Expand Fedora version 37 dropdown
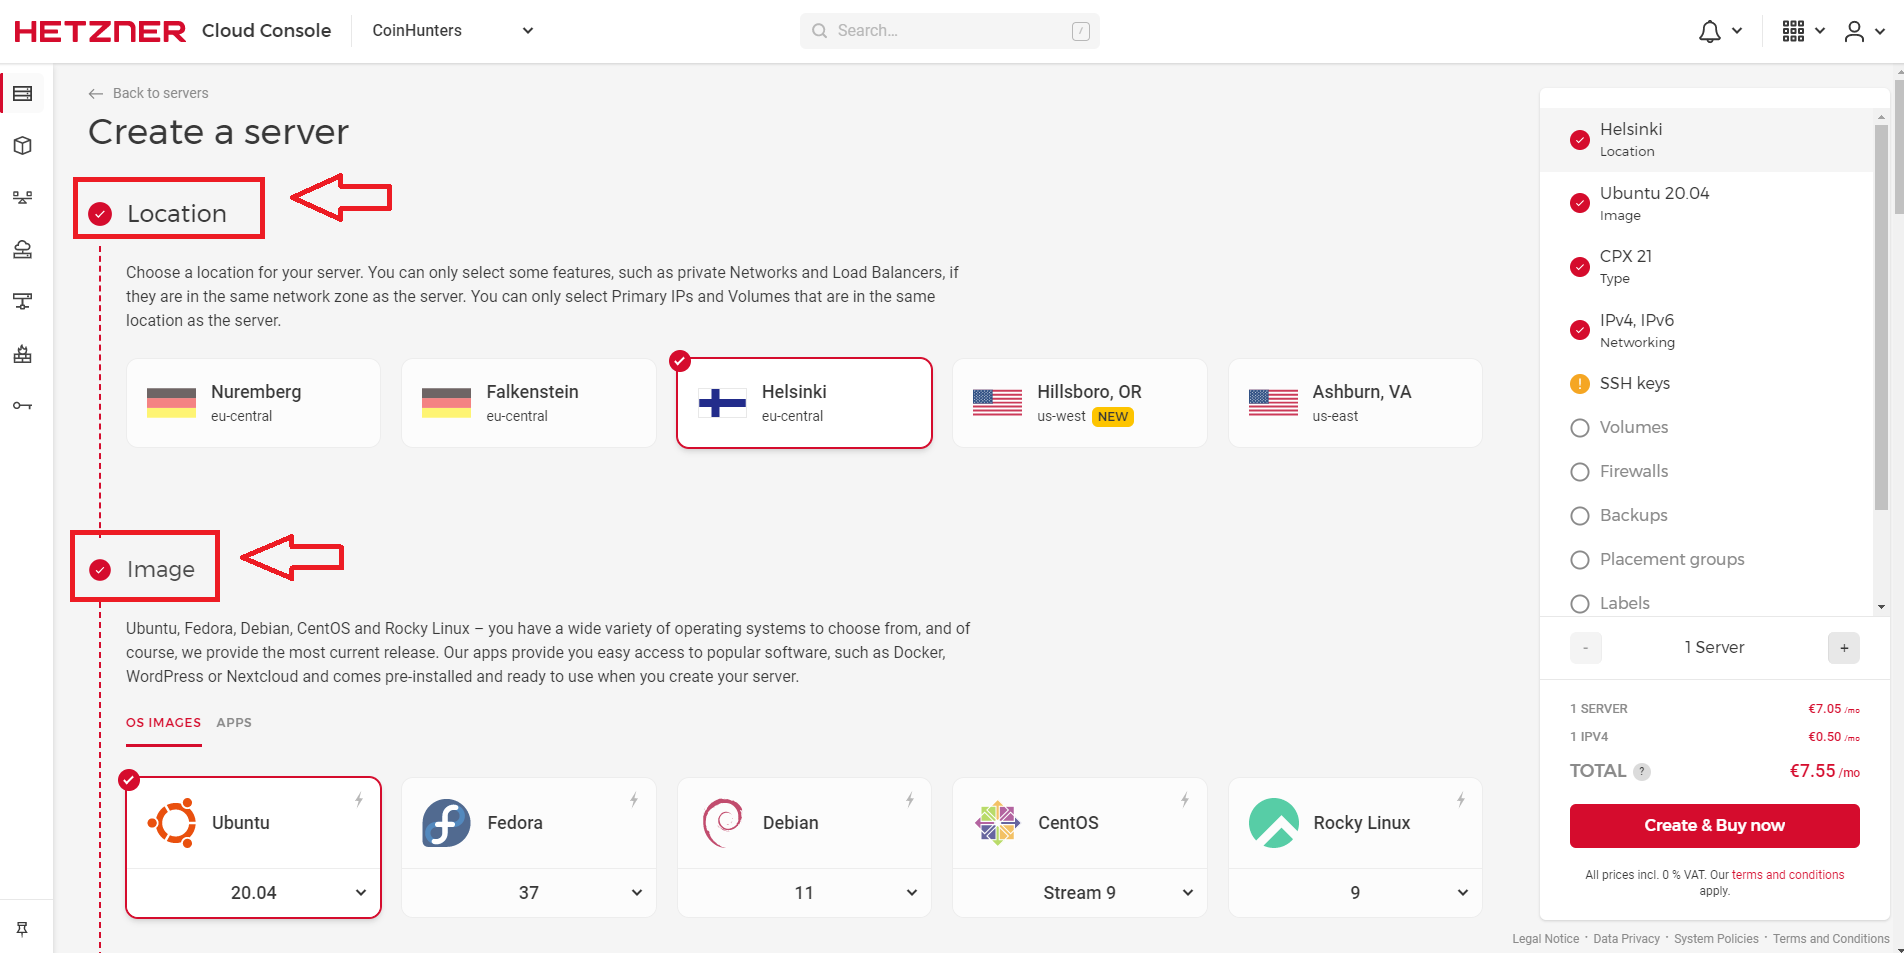This screenshot has width=1904, height=953. [x=529, y=893]
